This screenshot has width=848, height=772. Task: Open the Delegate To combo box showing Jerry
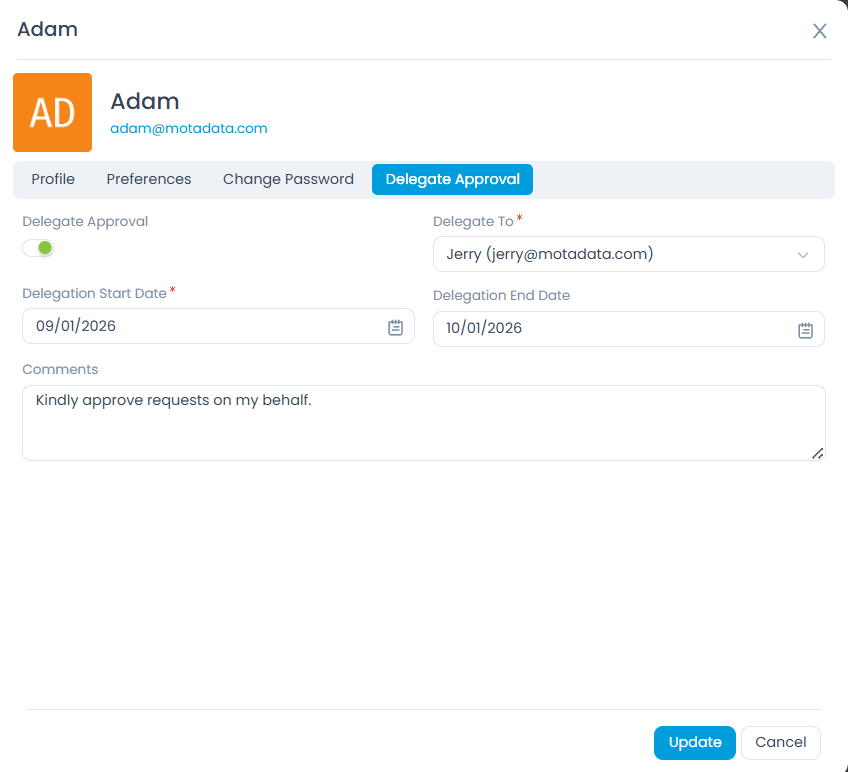tap(610, 254)
